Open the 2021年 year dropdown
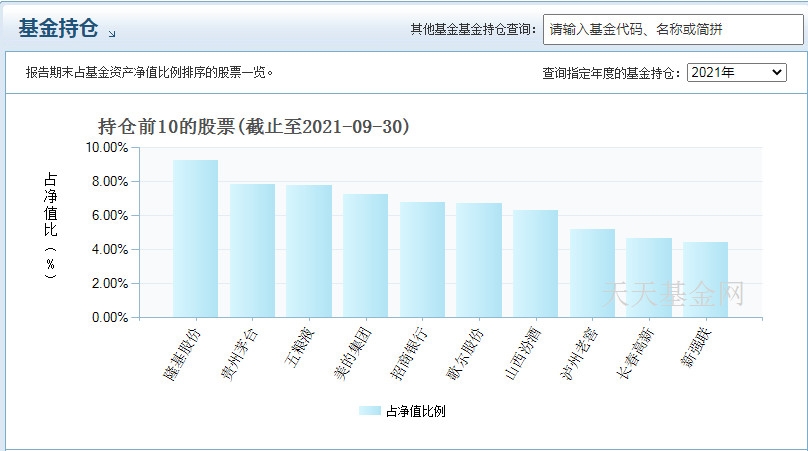Viewport: 808px width, 451px height. coord(737,73)
